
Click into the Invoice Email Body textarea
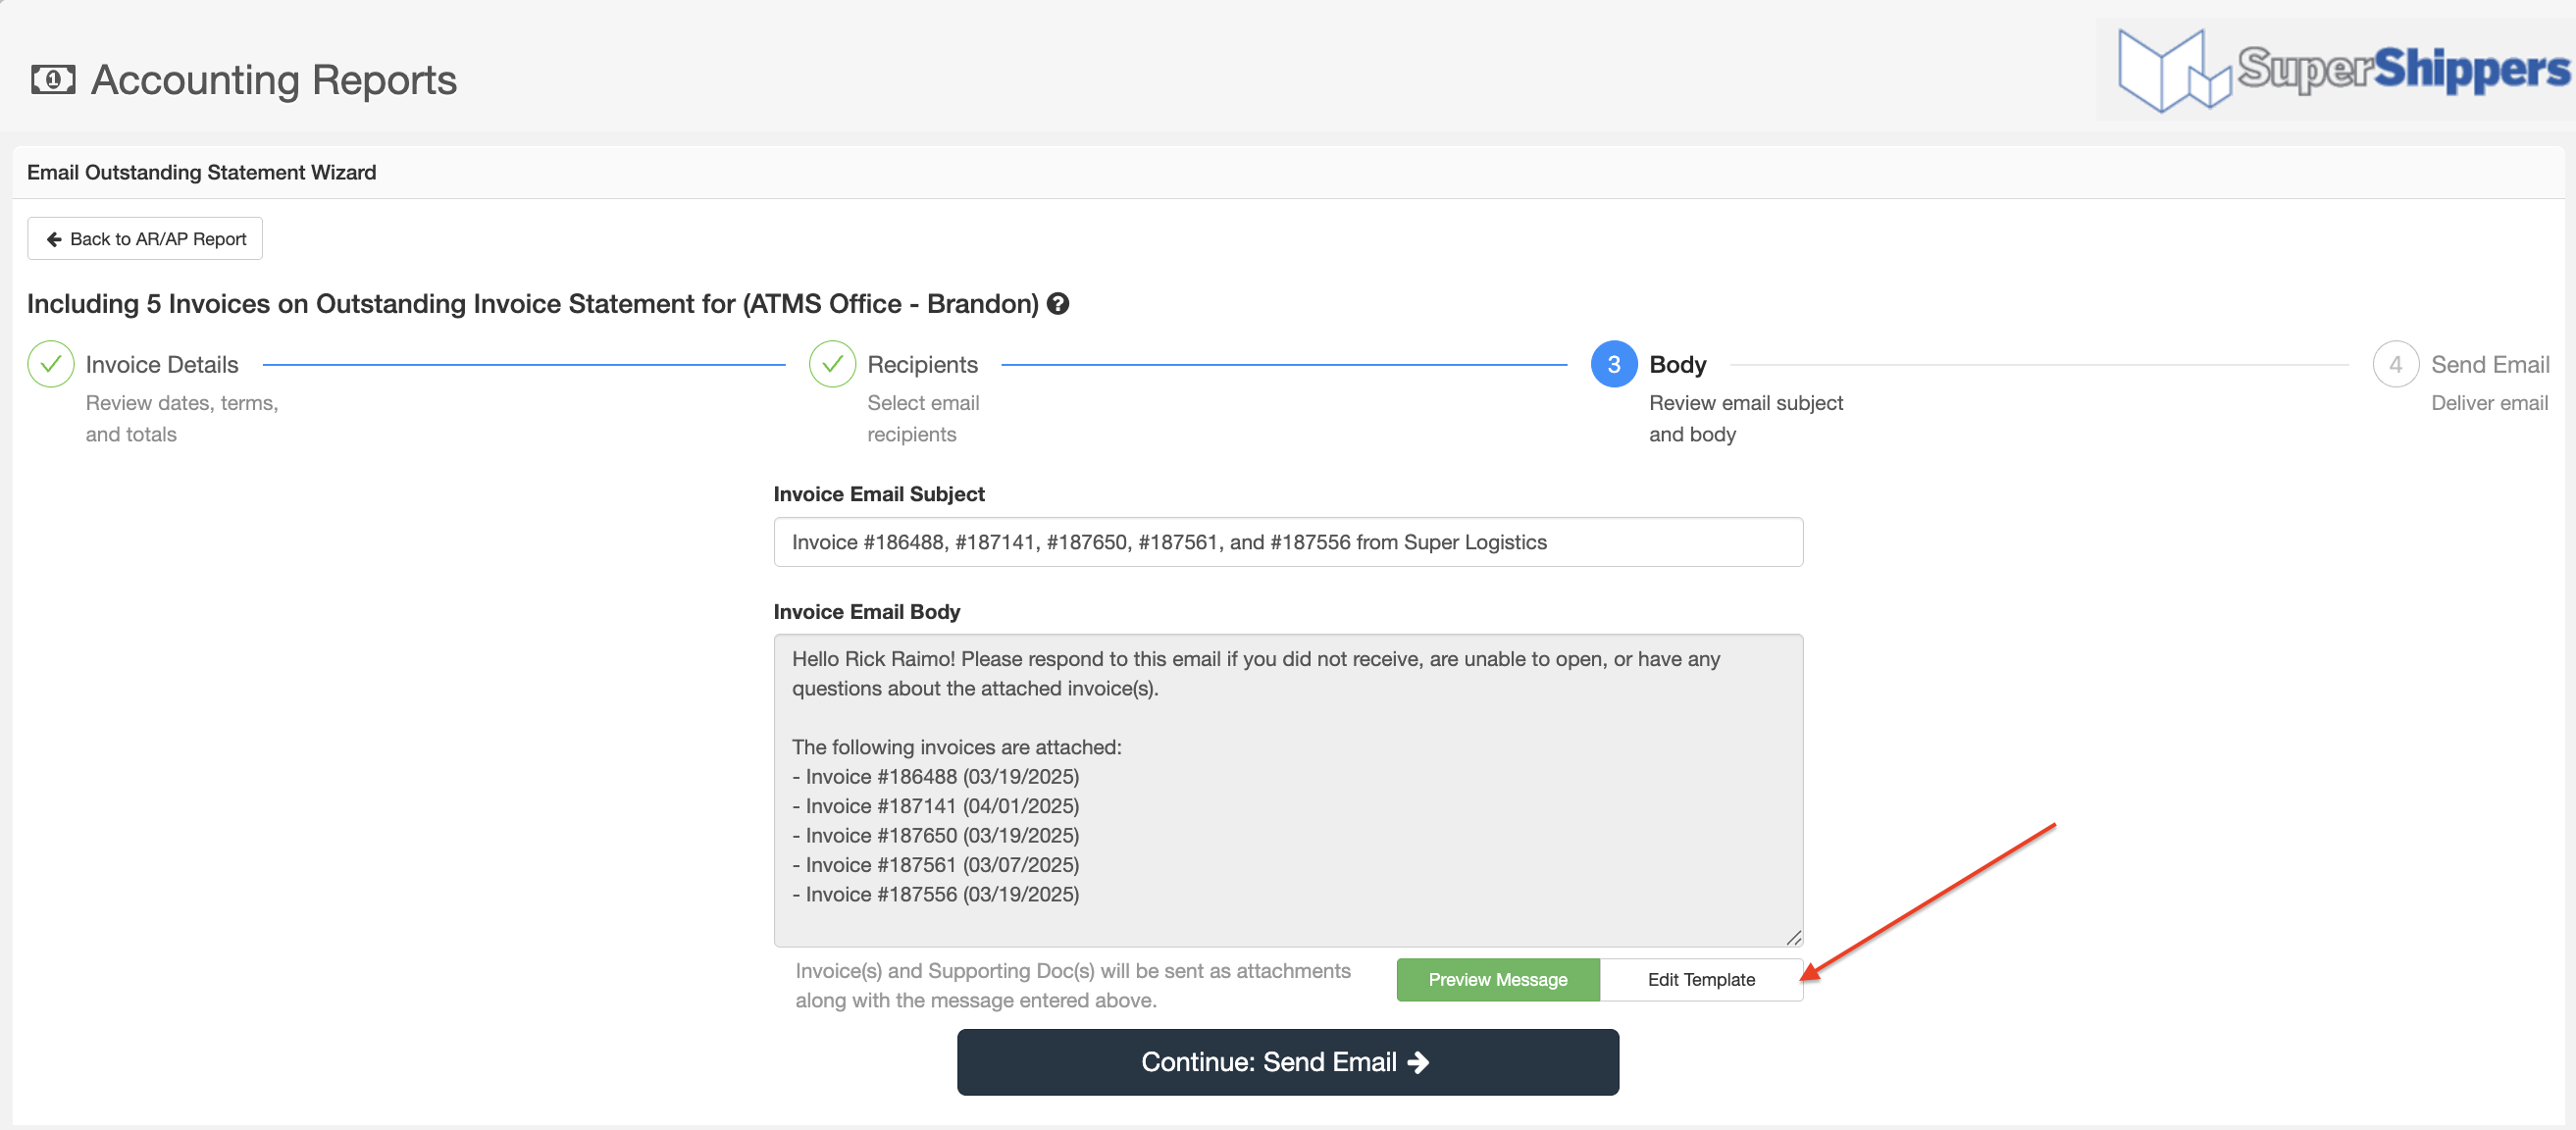pyautogui.click(x=1288, y=790)
